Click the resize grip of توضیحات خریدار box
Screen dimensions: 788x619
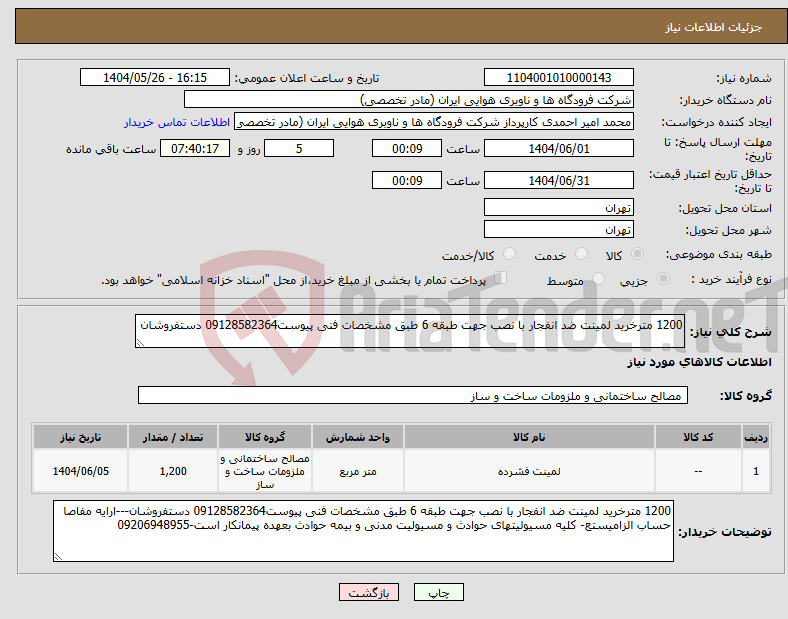[58, 557]
